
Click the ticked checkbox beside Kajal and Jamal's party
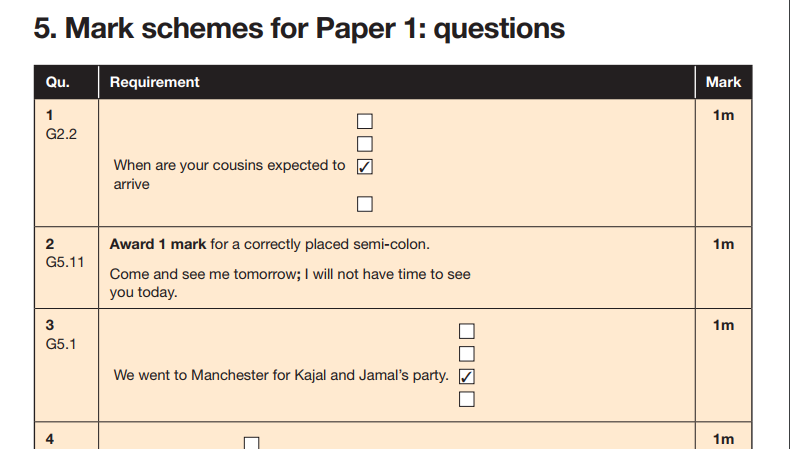(466, 377)
